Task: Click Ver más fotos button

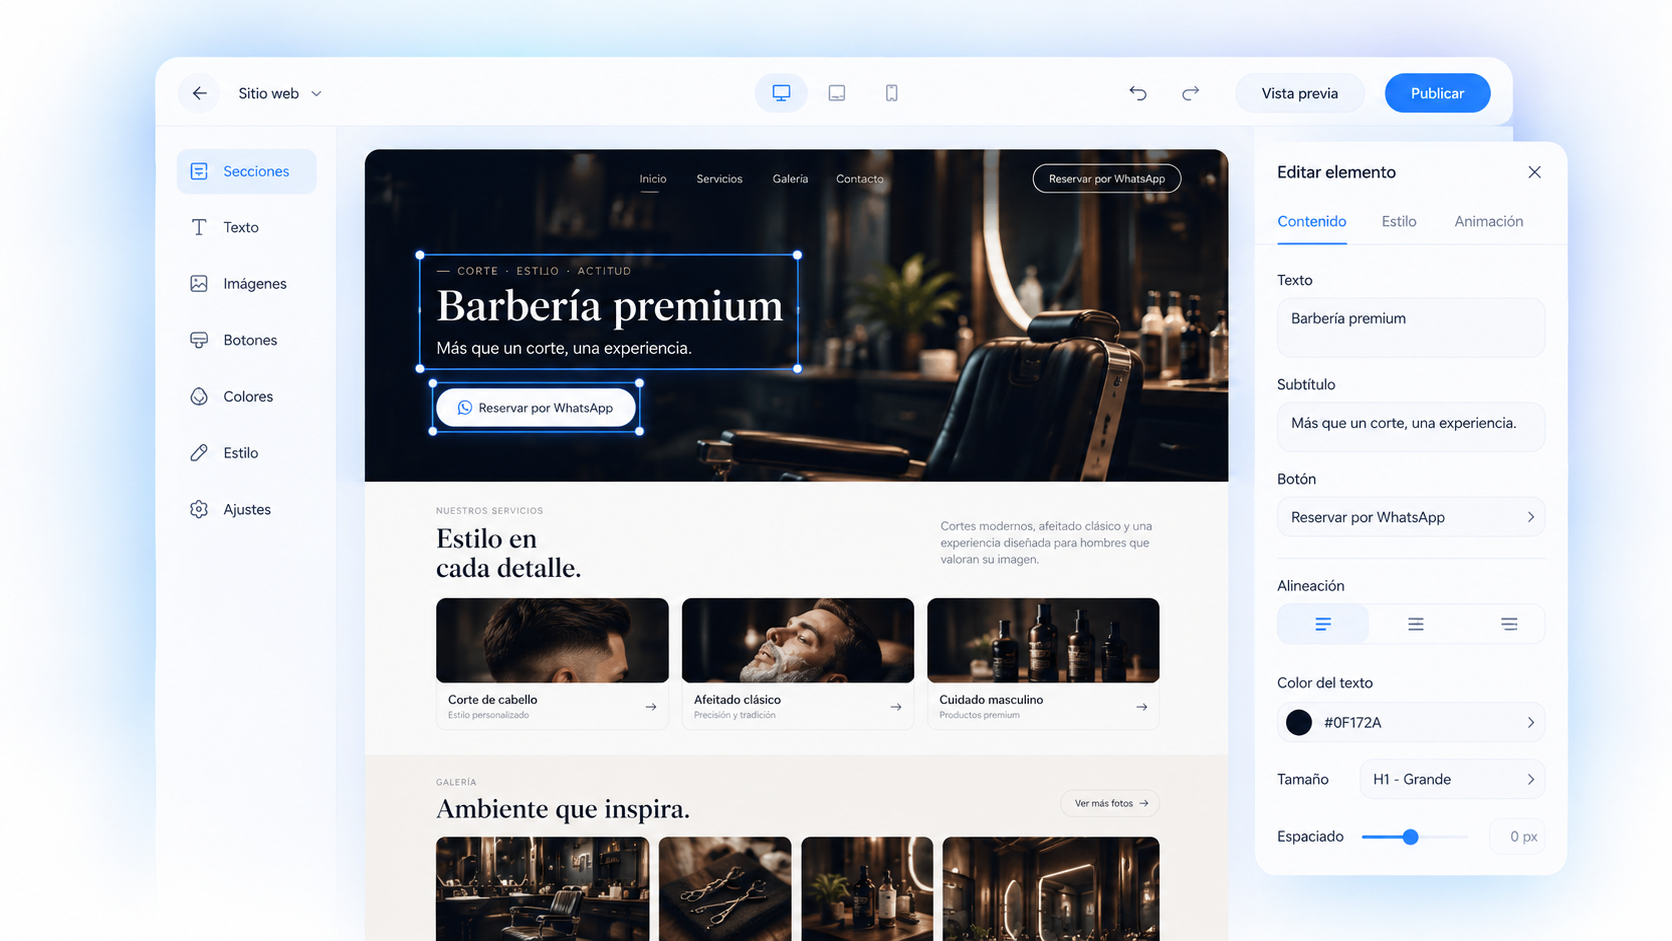Action: (x=1110, y=803)
